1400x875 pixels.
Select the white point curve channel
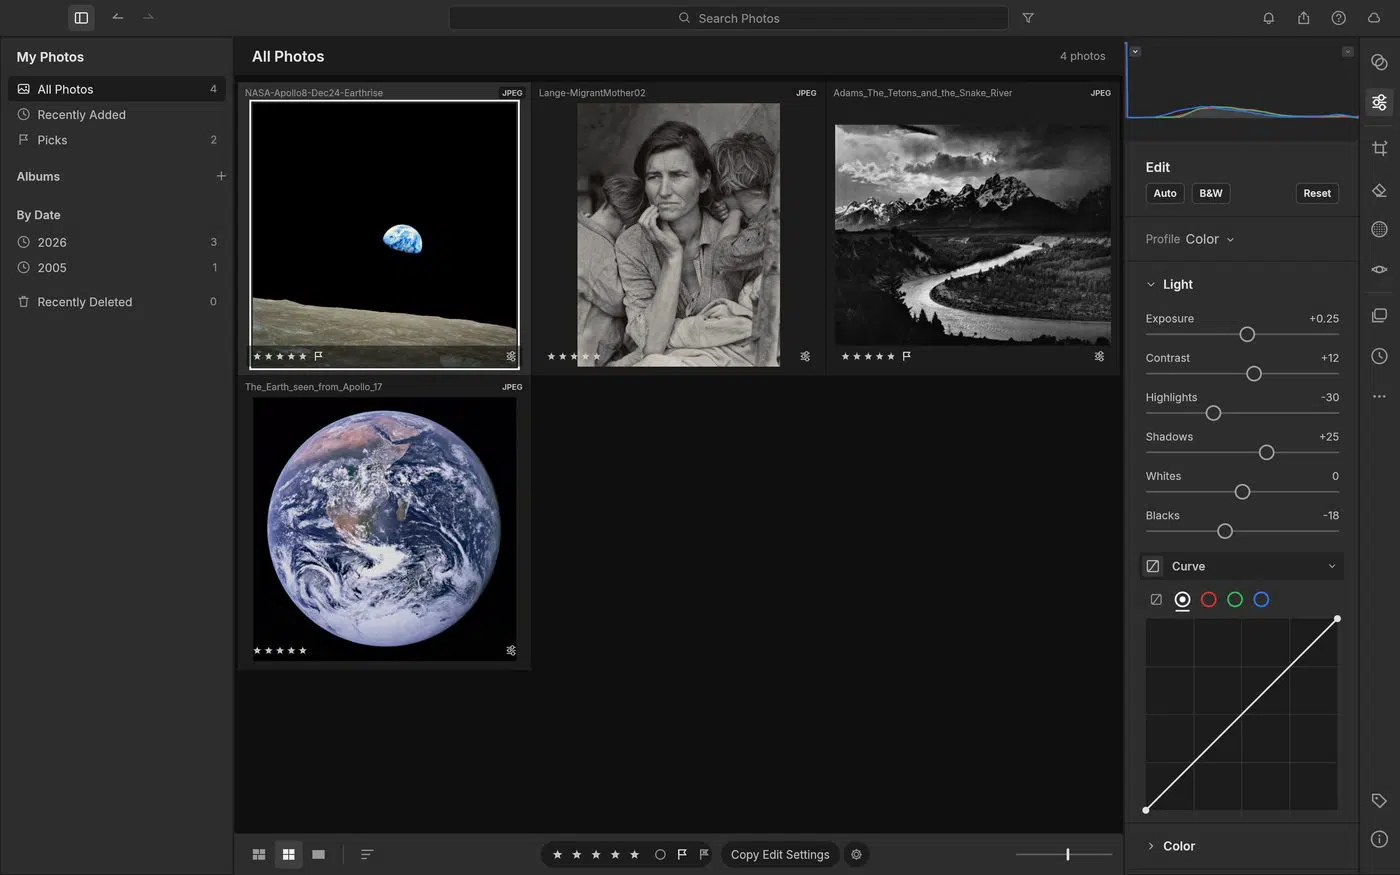click(x=1182, y=600)
